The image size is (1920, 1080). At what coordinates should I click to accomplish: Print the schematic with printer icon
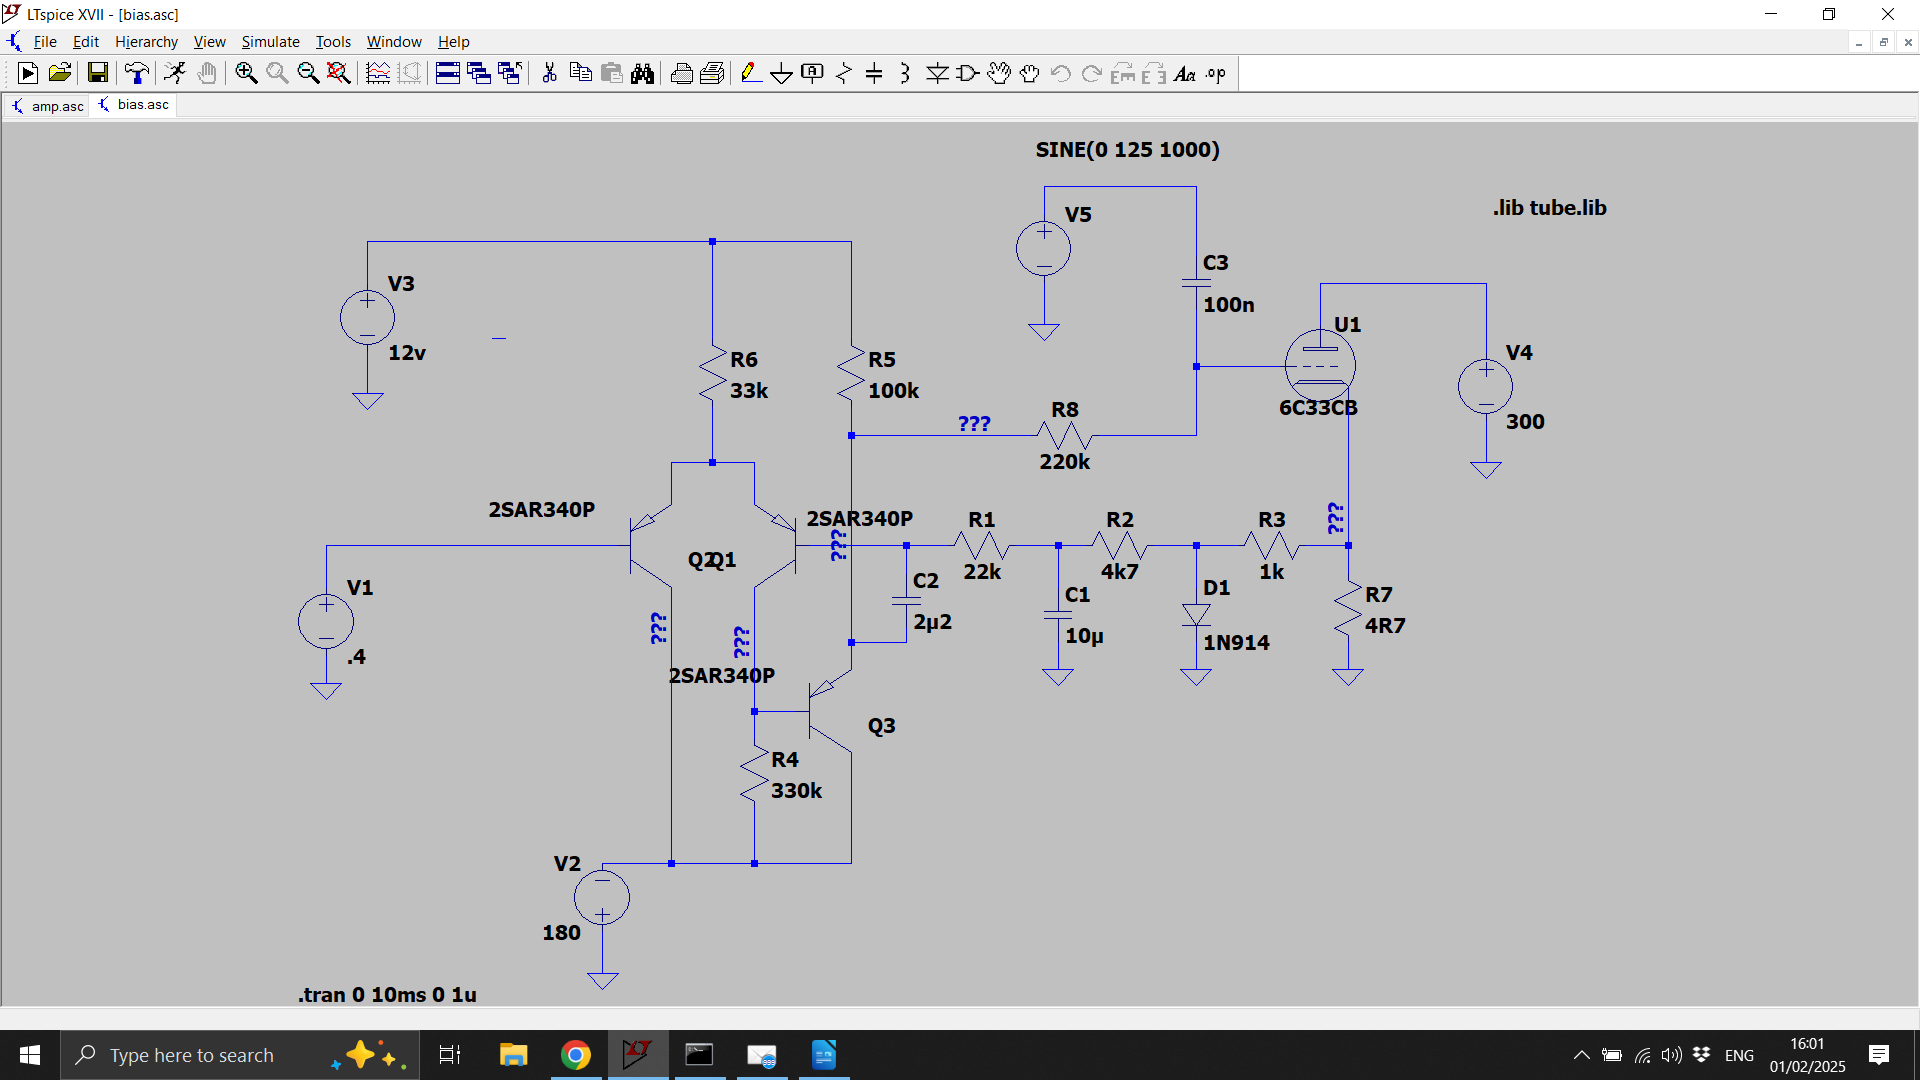tap(713, 73)
